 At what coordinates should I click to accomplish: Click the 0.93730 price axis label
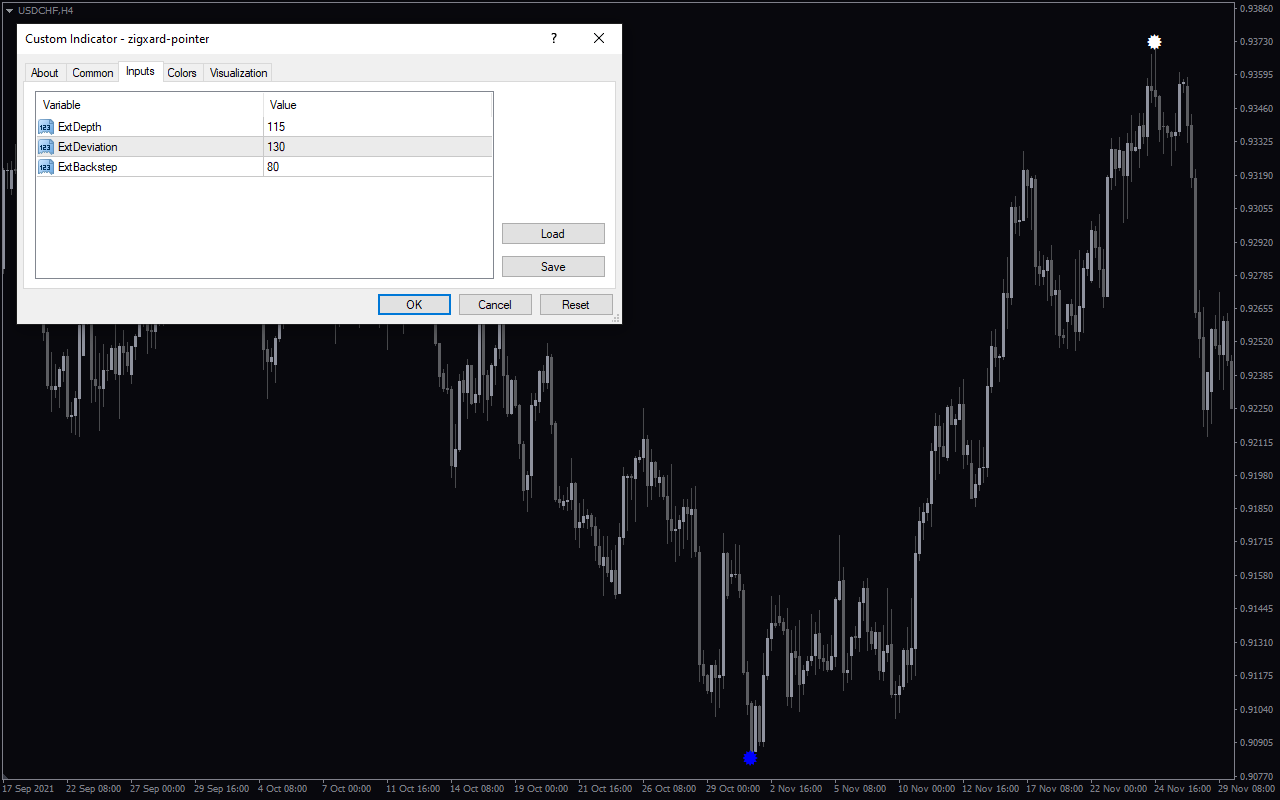tap(1256, 42)
